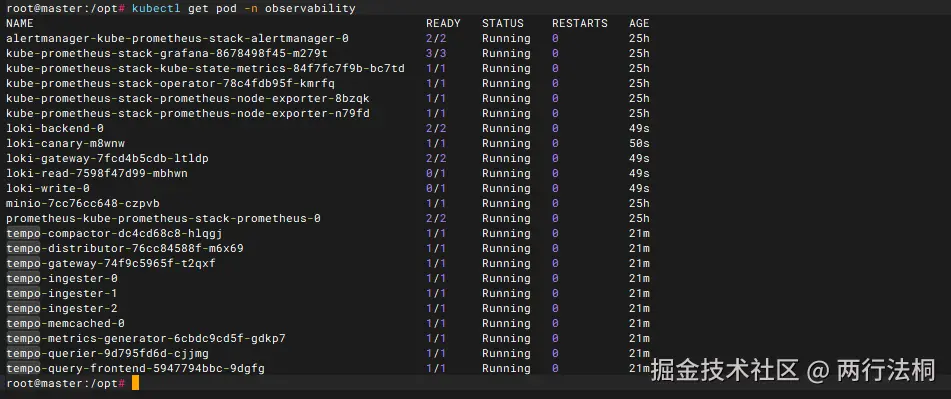Select node-exporter-n79fd pod name
The width and height of the screenshot is (951, 399).
click(188, 113)
